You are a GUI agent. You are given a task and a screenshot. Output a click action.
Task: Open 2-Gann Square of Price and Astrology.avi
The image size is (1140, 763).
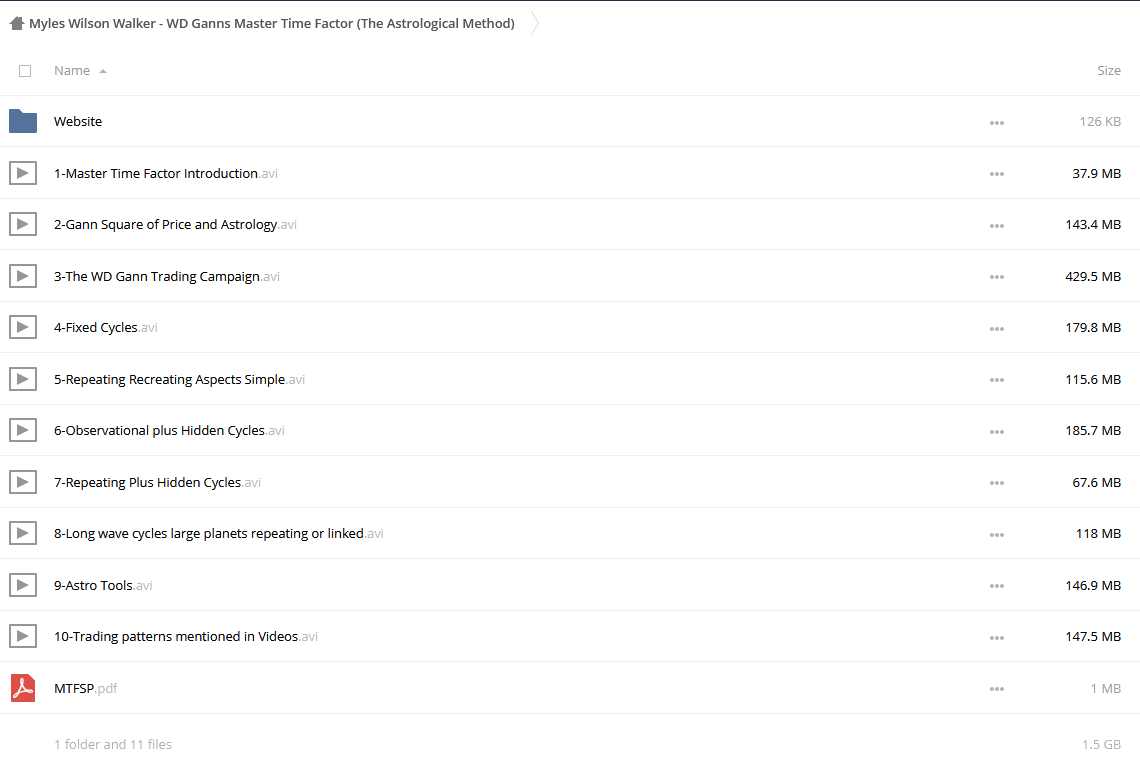(x=175, y=224)
